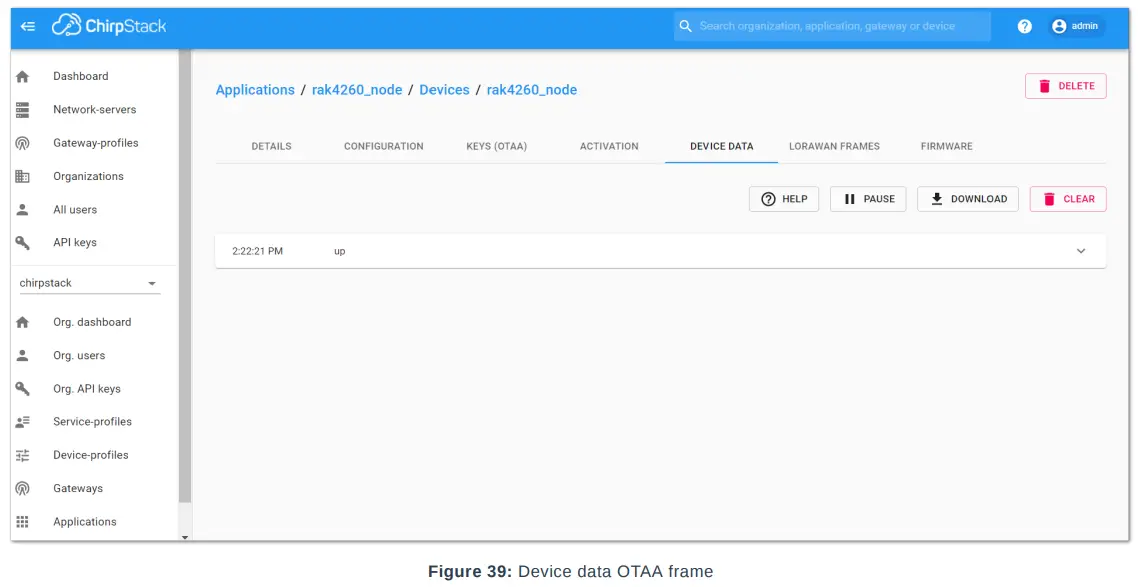
Task: Click the help question mark icon in header
Action: 1024,26
